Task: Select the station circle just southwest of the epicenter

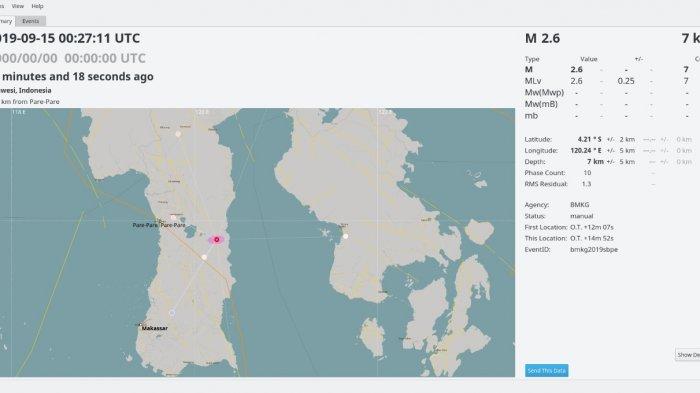Action: pyautogui.click(x=204, y=257)
